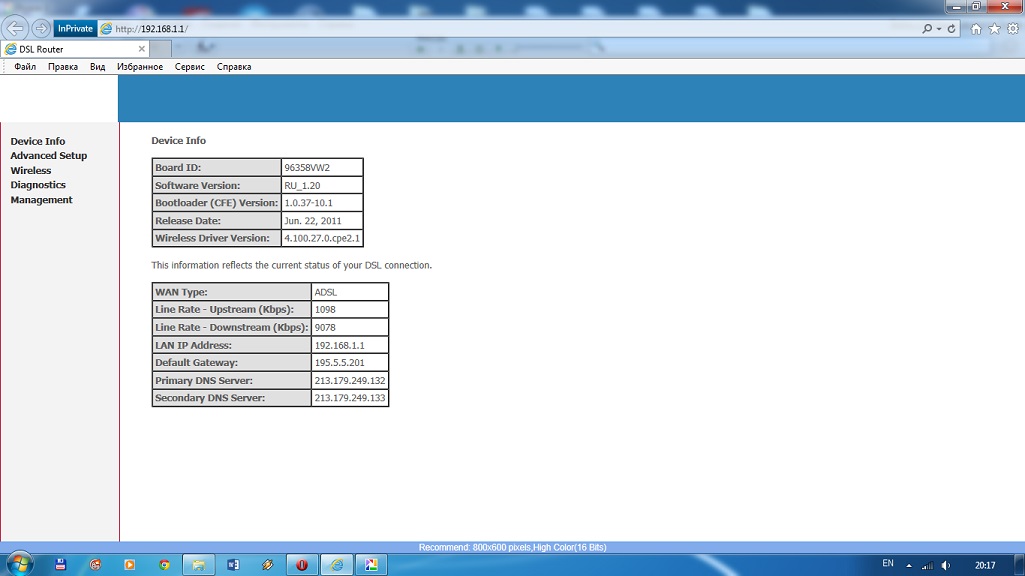
Task: Click the floppy disk icon in taskbar
Action: click(x=61, y=564)
